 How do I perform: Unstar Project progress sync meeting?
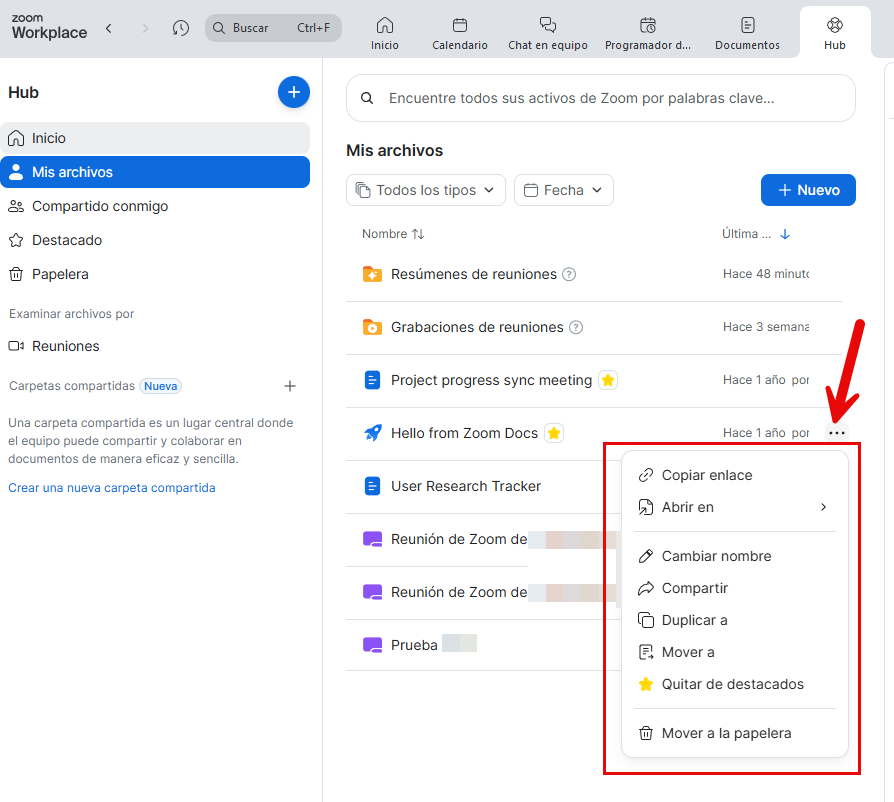pyautogui.click(x=607, y=380)
